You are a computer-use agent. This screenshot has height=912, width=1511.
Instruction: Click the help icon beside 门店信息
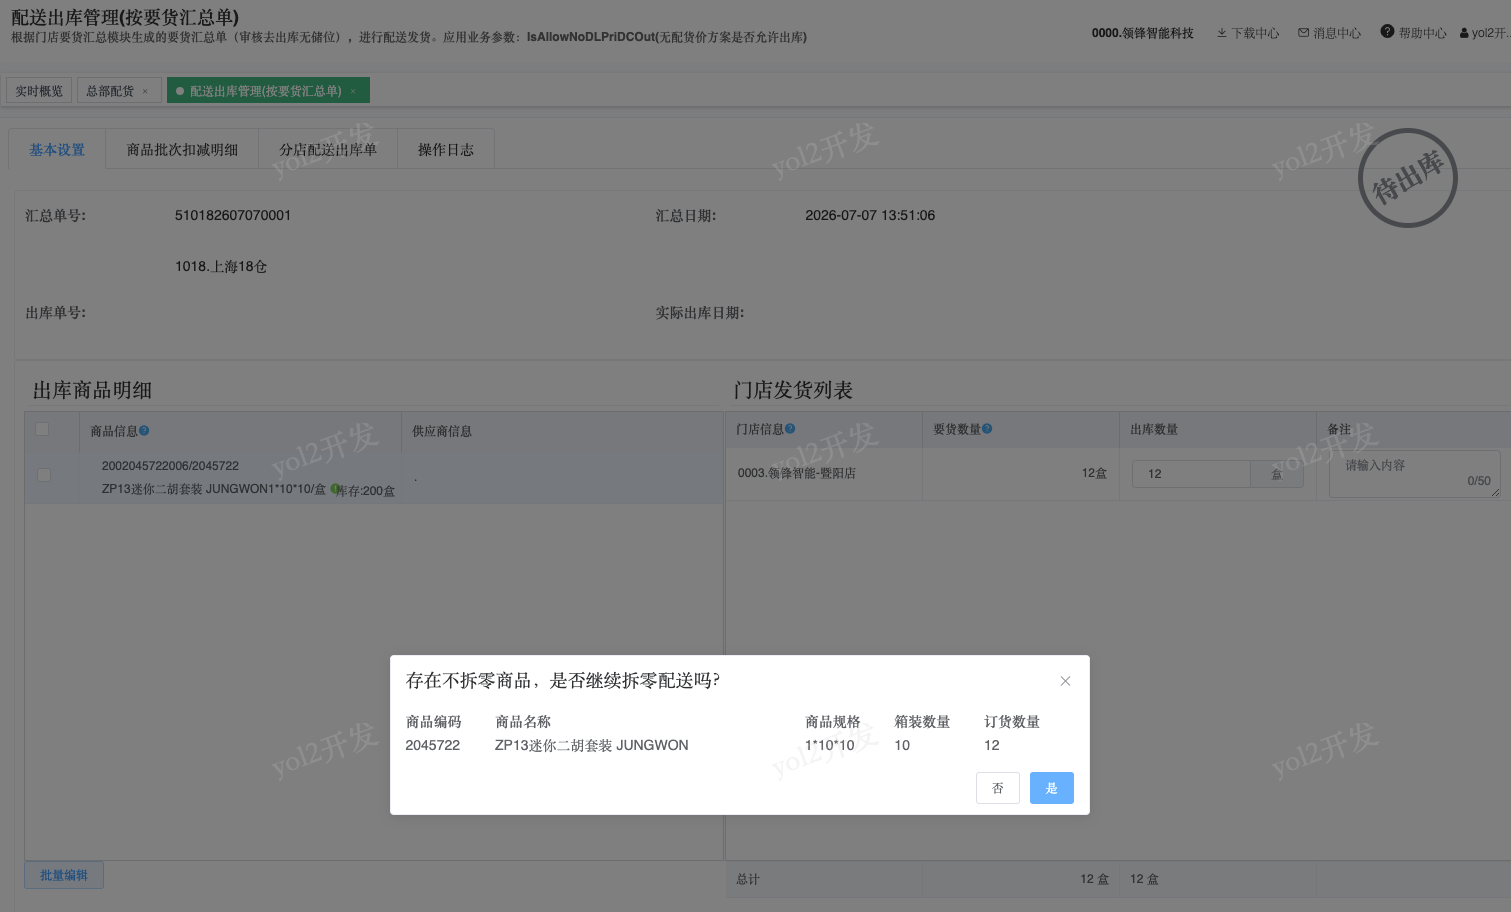(x=790, y=429)
